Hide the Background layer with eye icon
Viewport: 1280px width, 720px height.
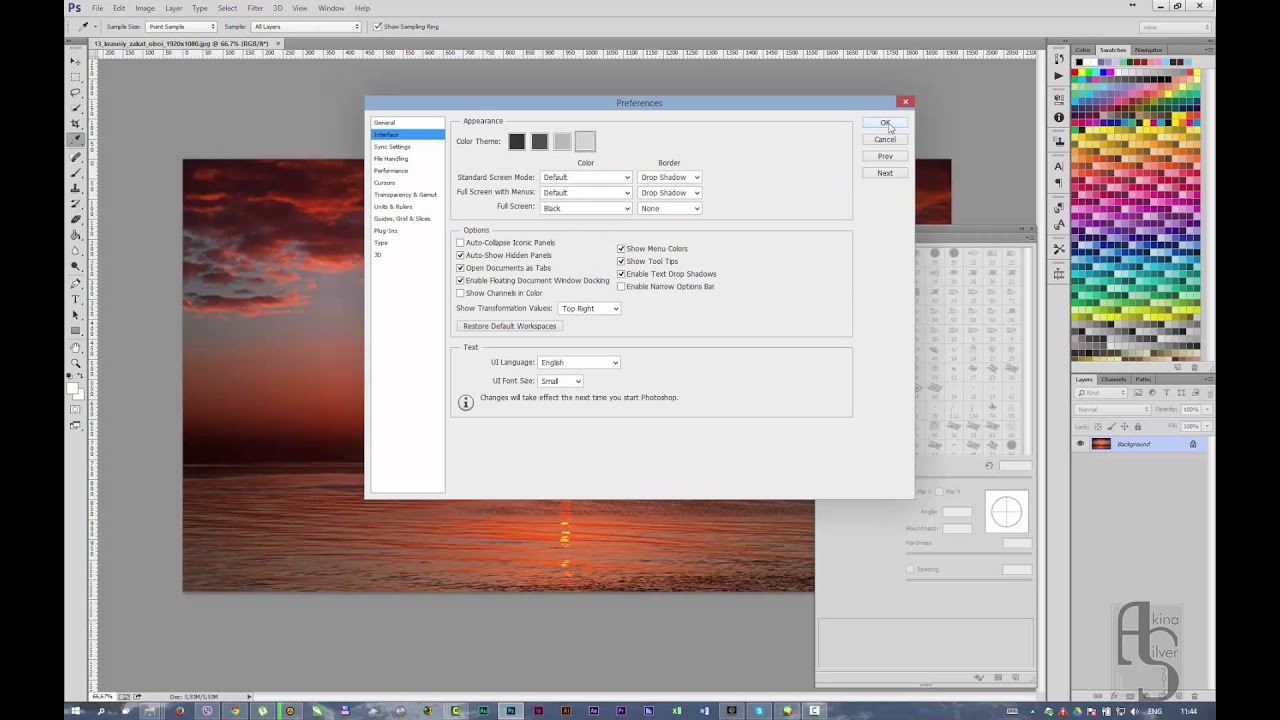click(1080, 444)
